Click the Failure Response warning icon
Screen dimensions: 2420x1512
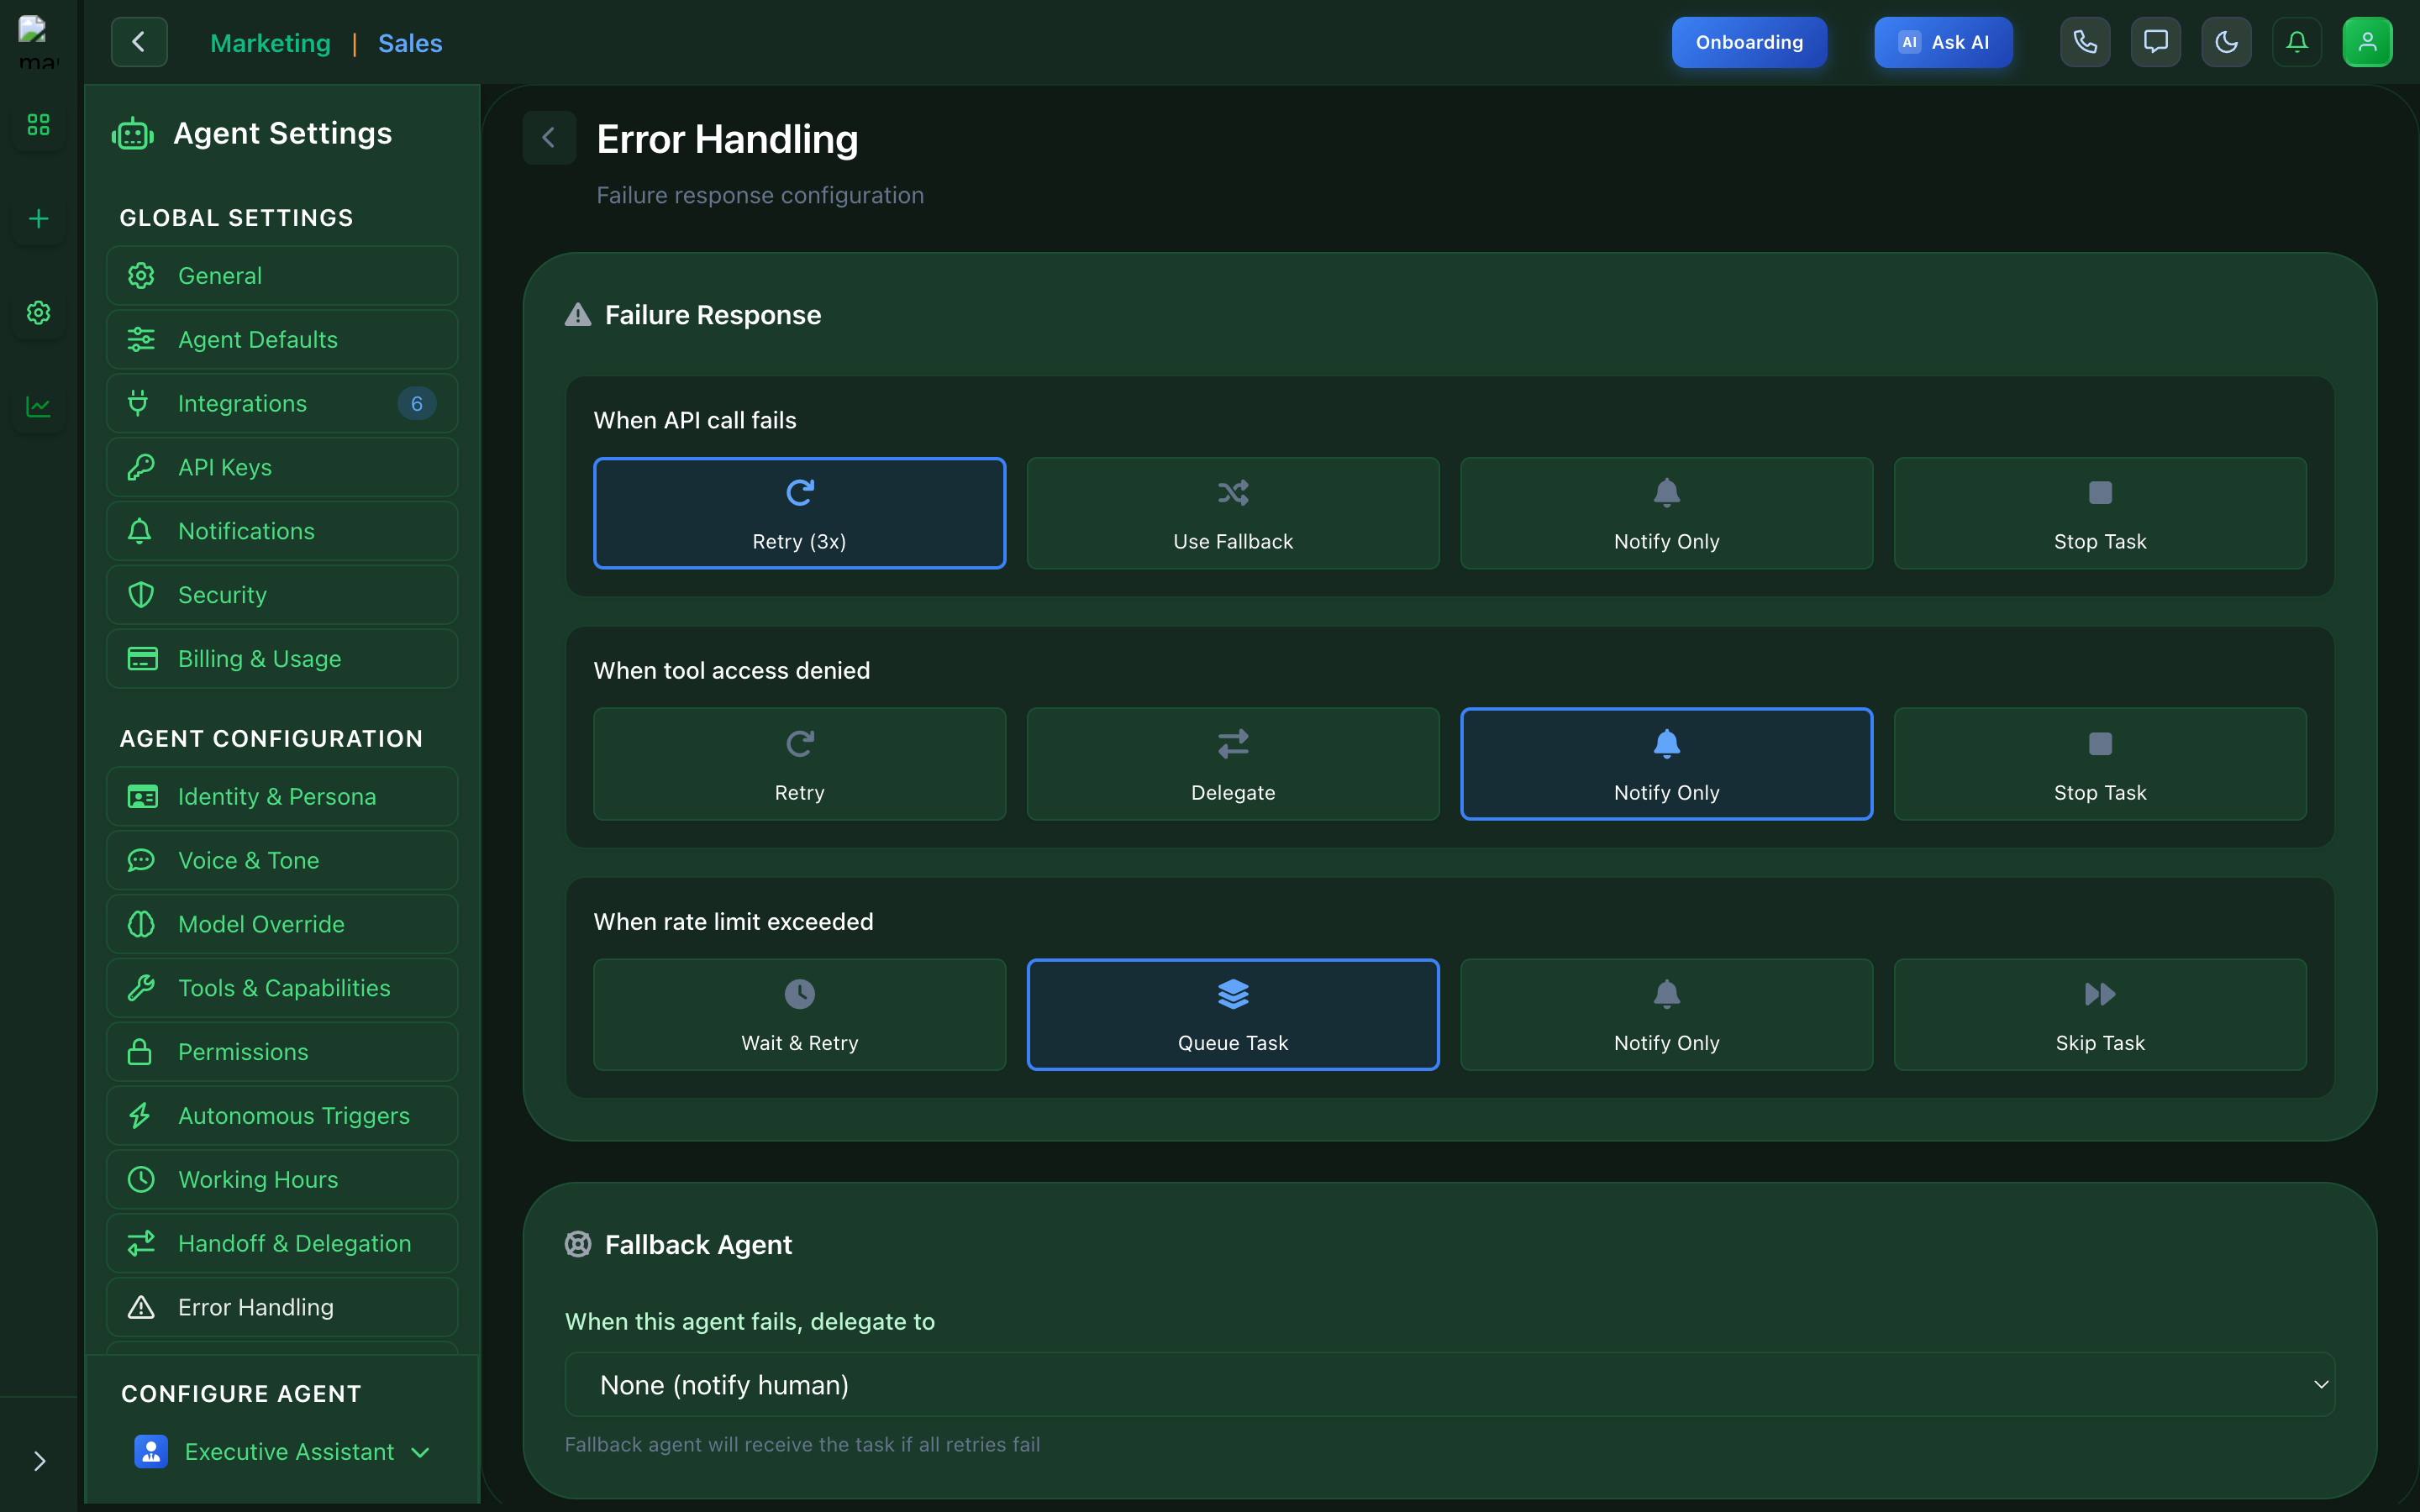(578, 315)
